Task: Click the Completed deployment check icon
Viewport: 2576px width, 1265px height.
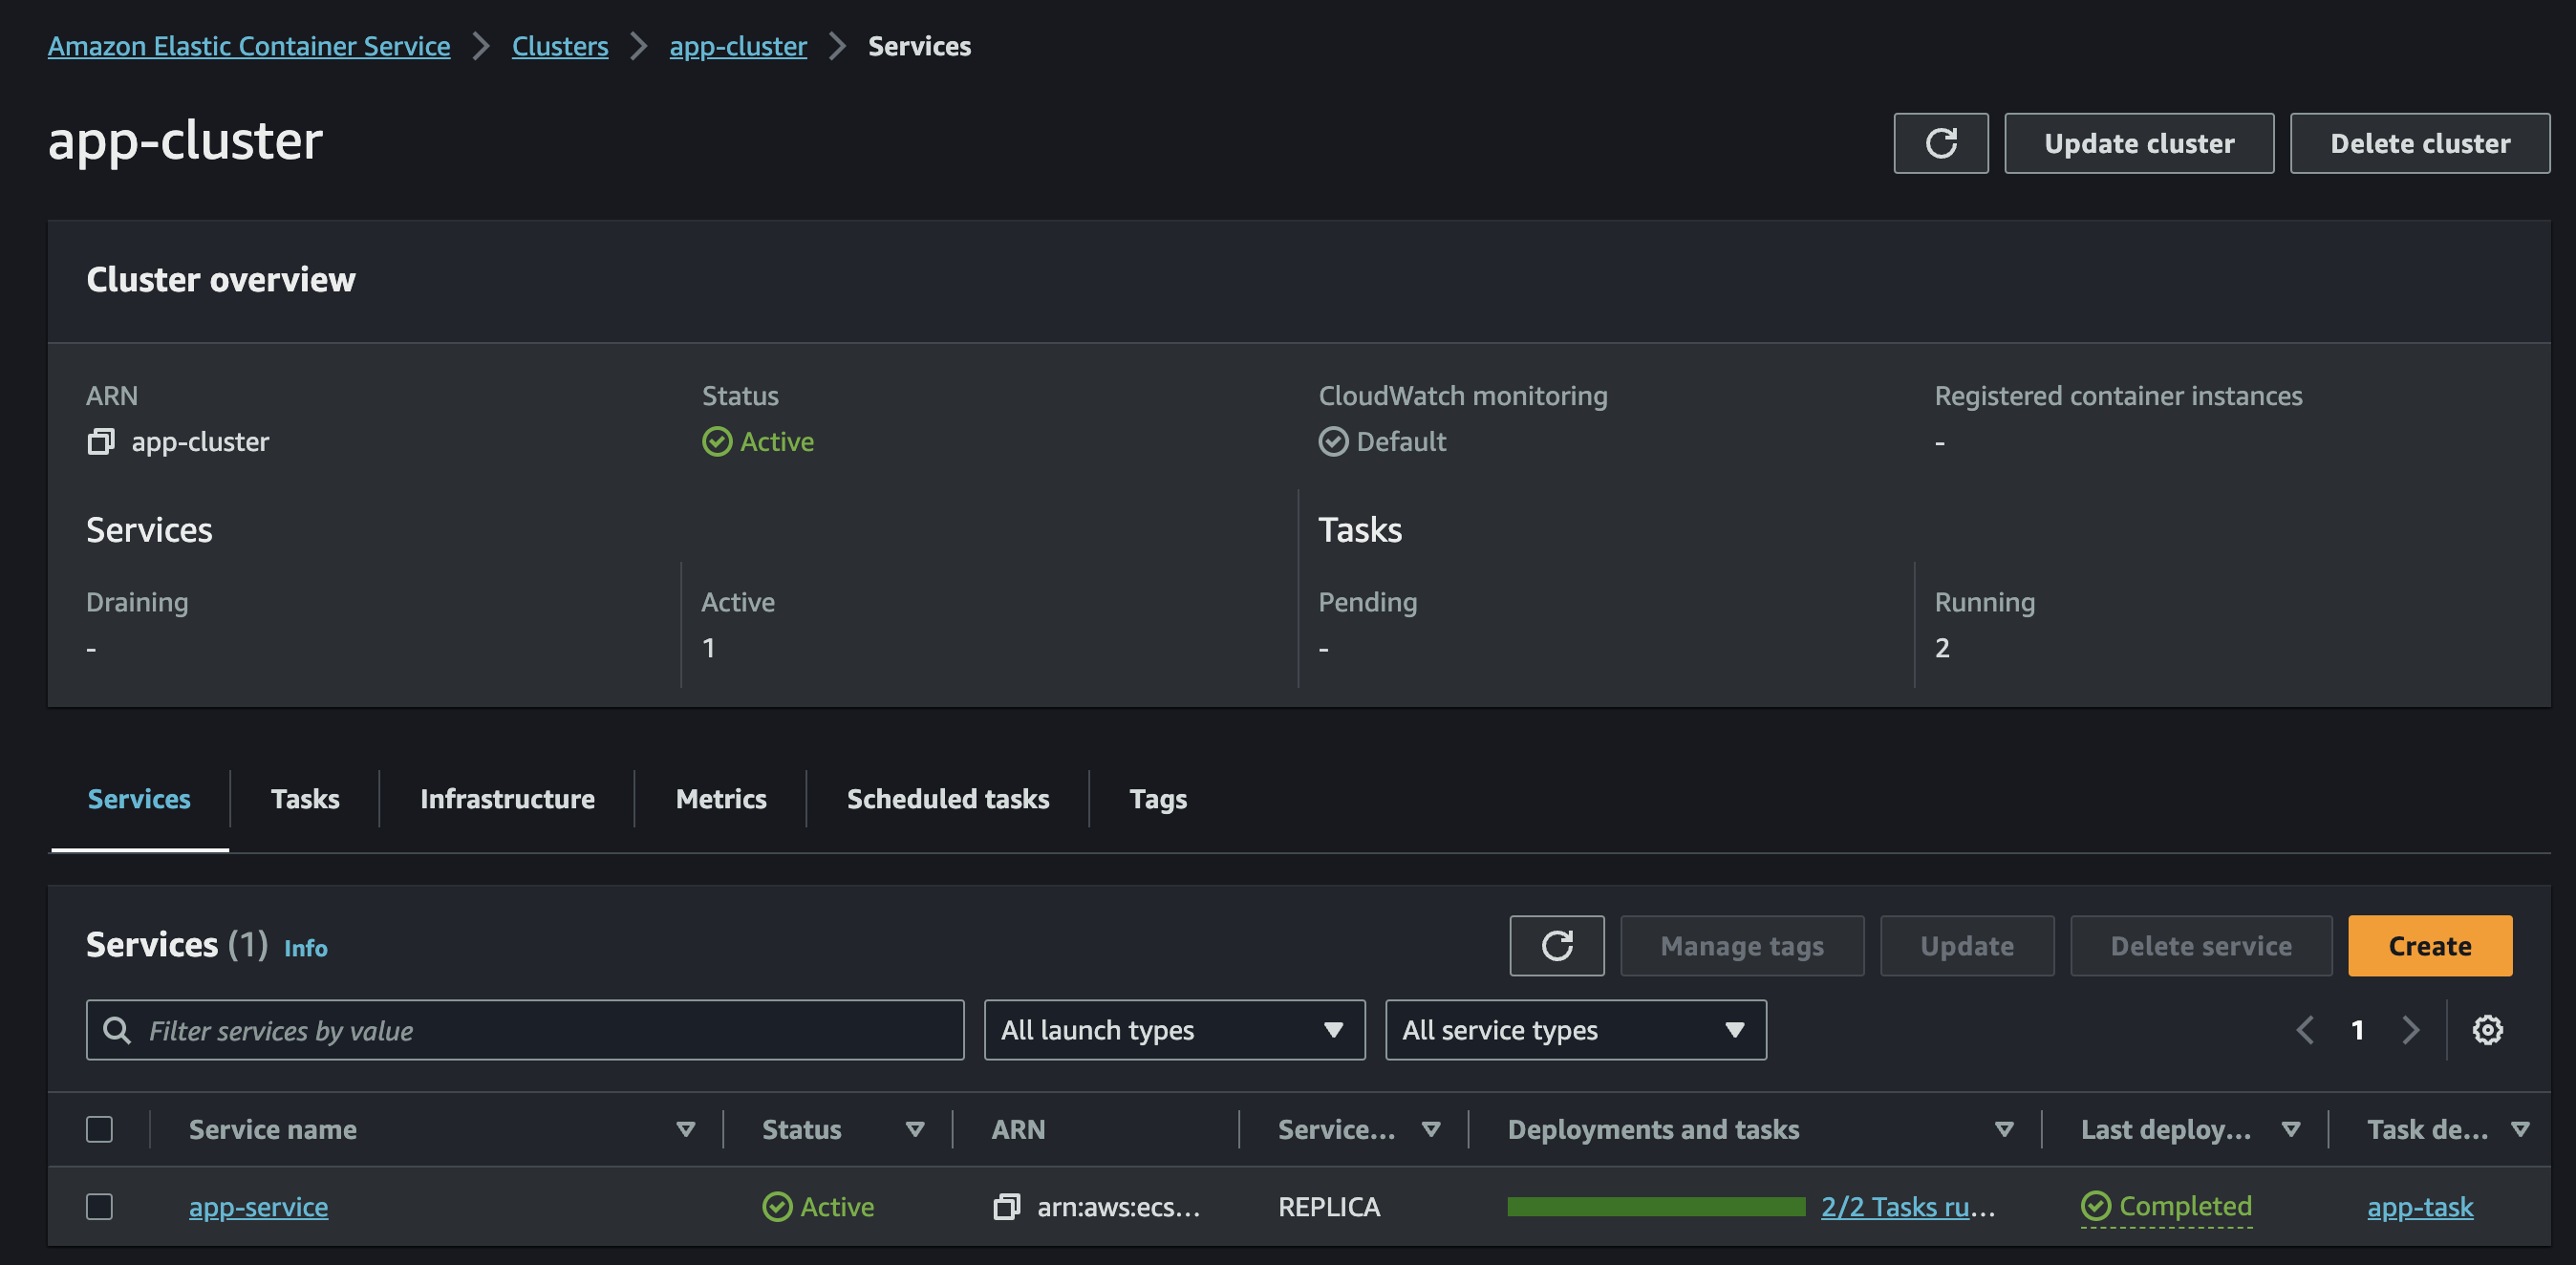Action: pyautogui.click(x=2095, y=1205)
